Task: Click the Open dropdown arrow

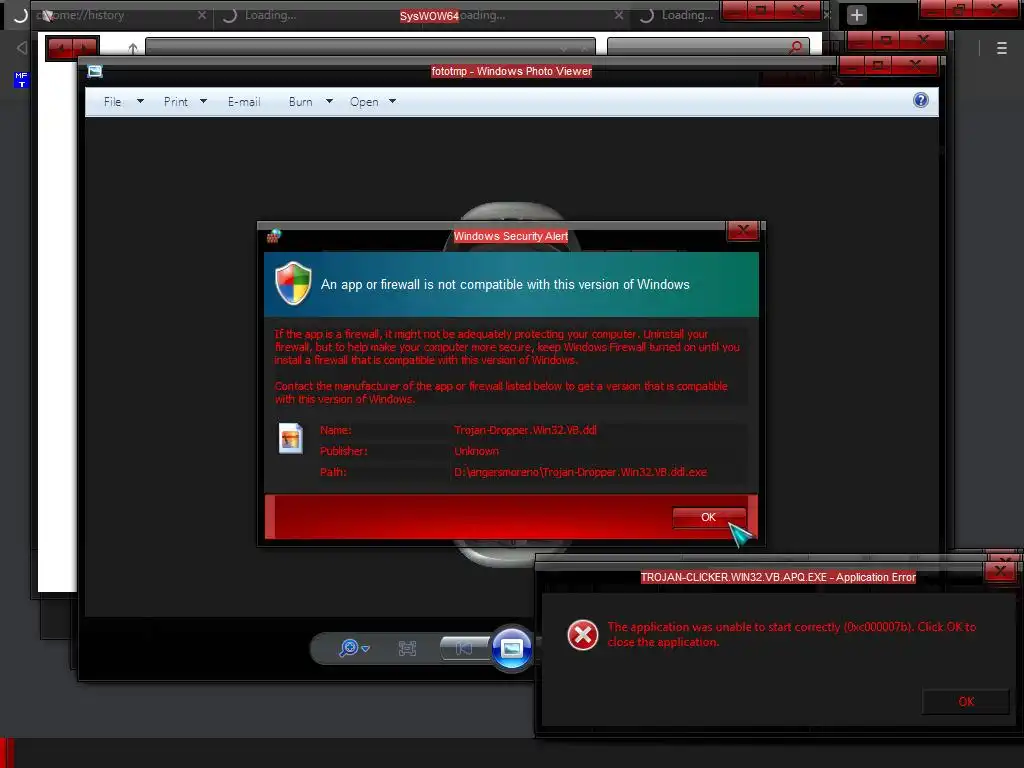Action: click(x=392, y=101)
